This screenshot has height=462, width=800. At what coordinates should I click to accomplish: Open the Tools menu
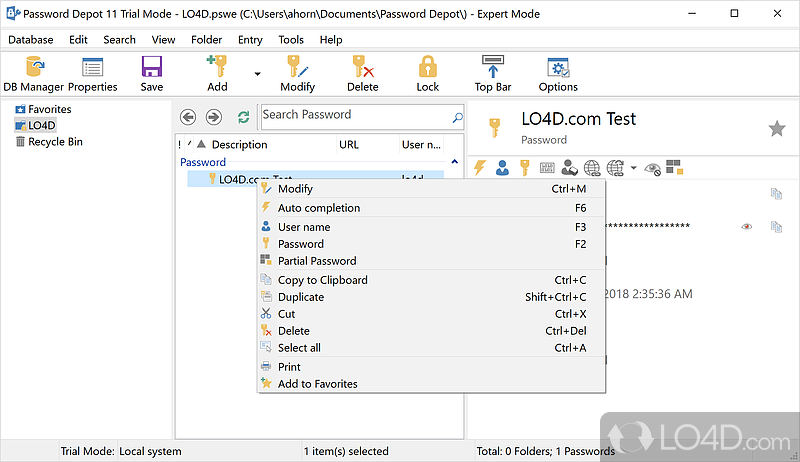pyautogui.click(x=291, y=40)
